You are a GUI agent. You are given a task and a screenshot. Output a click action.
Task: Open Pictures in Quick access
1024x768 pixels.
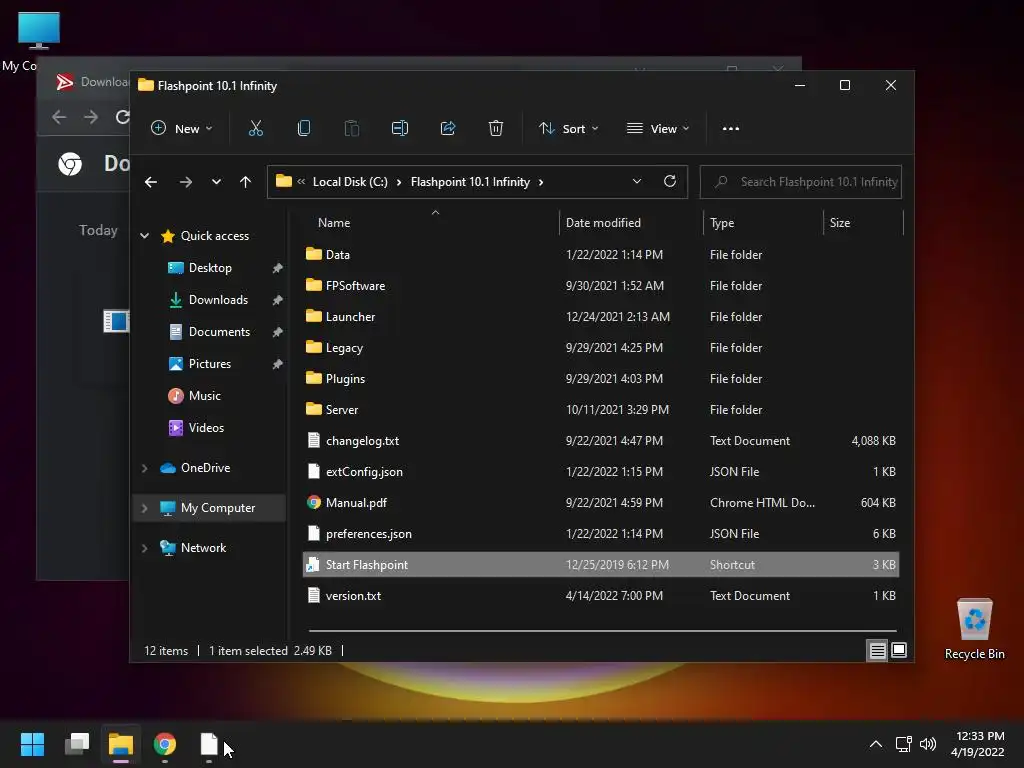pos(210,364)
